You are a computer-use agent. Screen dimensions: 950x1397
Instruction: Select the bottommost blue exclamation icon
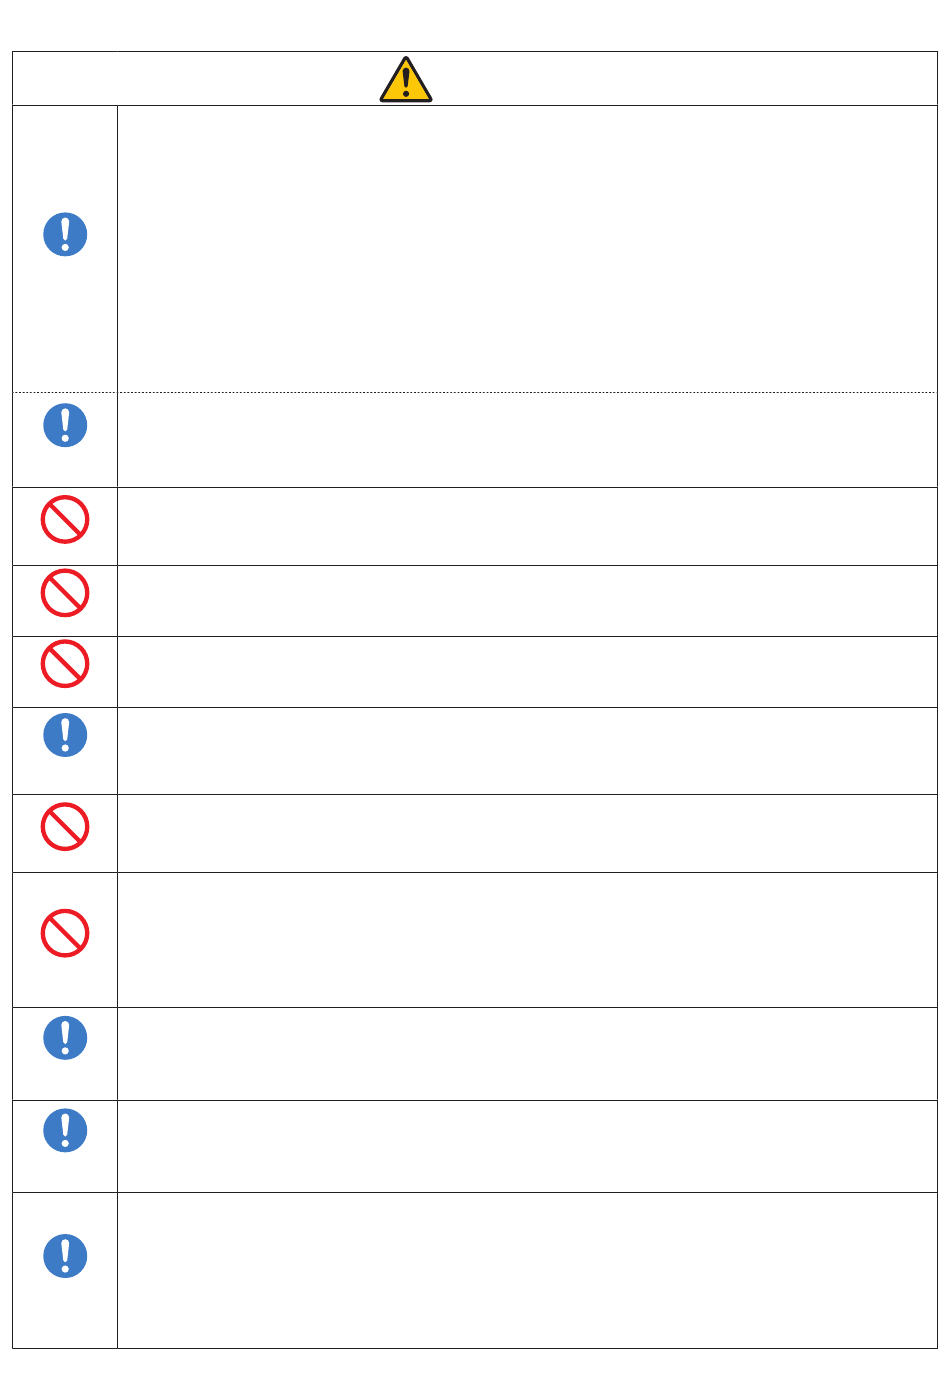tap(65, 1256)
